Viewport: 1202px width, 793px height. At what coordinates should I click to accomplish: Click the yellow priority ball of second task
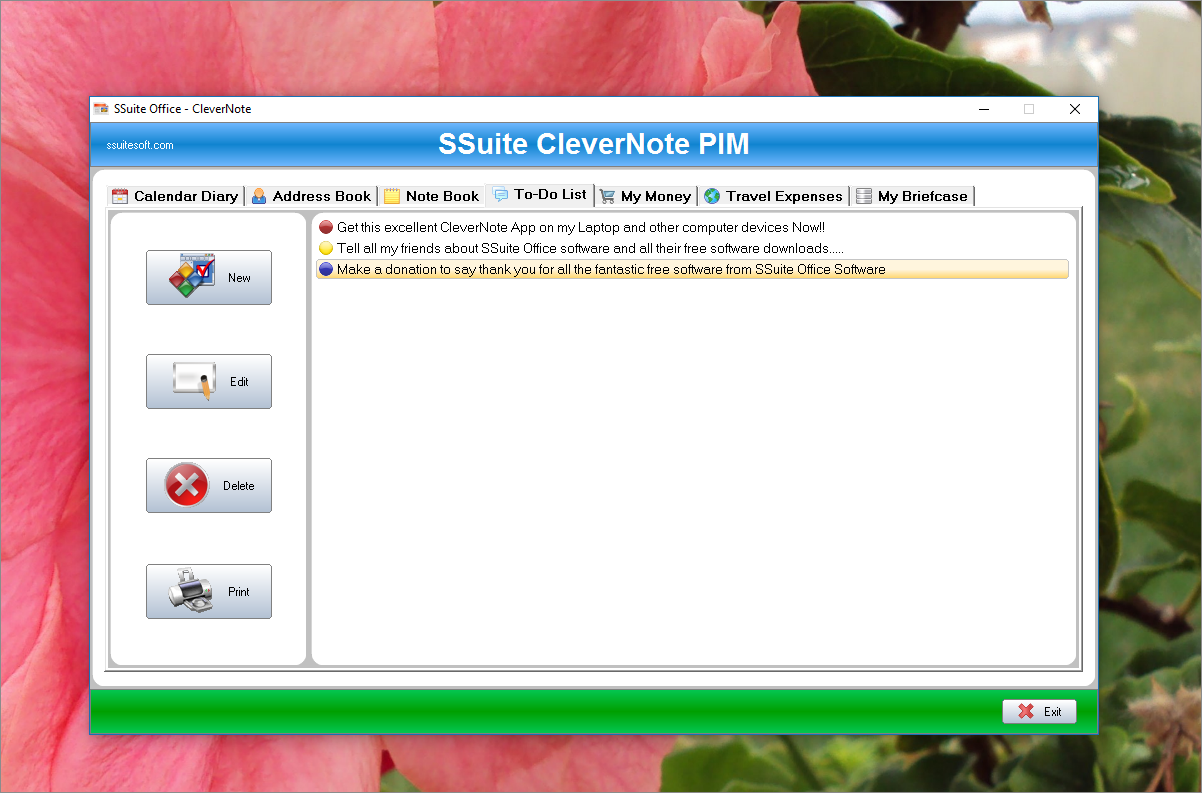(326, 248)
